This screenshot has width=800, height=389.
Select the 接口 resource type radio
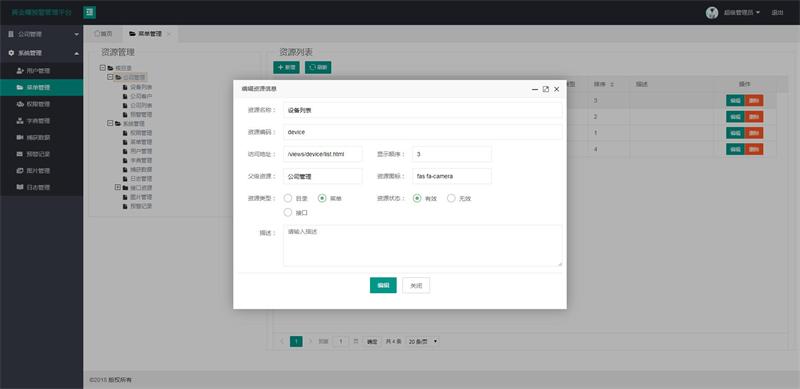click(x=288, y=212)
